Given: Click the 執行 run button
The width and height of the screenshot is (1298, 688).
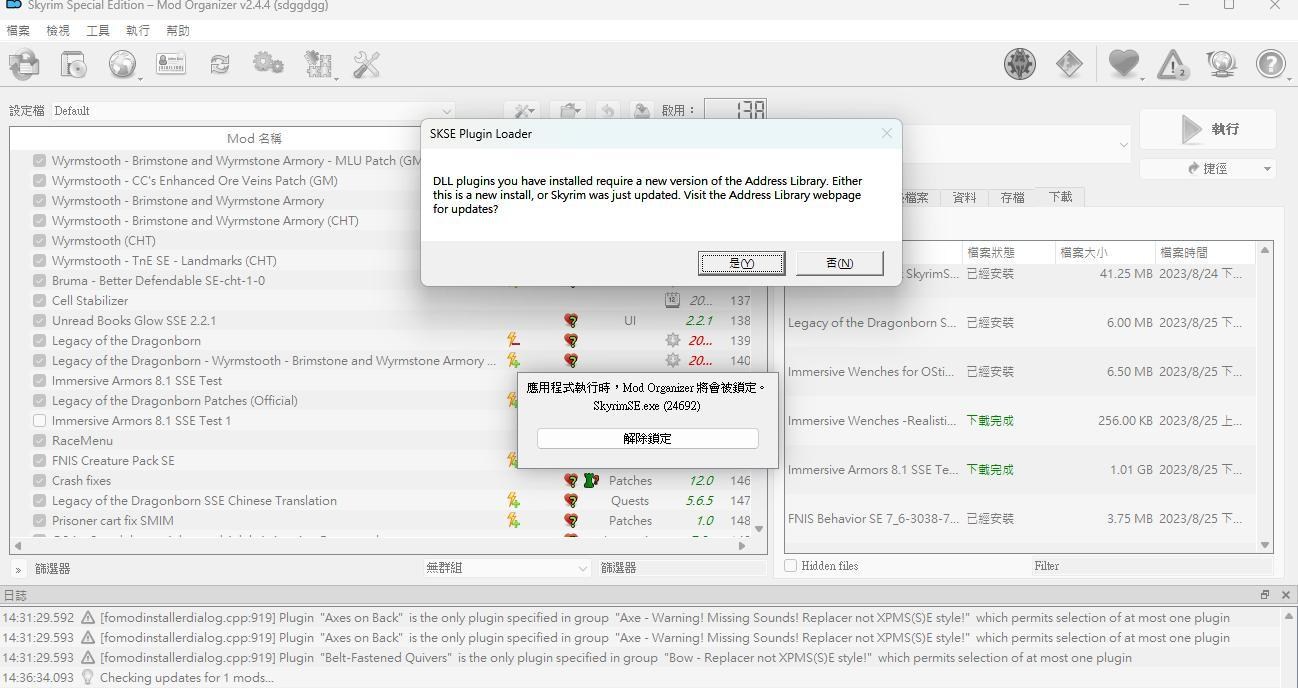Looking at the screenshot, I should point(1208,129).
